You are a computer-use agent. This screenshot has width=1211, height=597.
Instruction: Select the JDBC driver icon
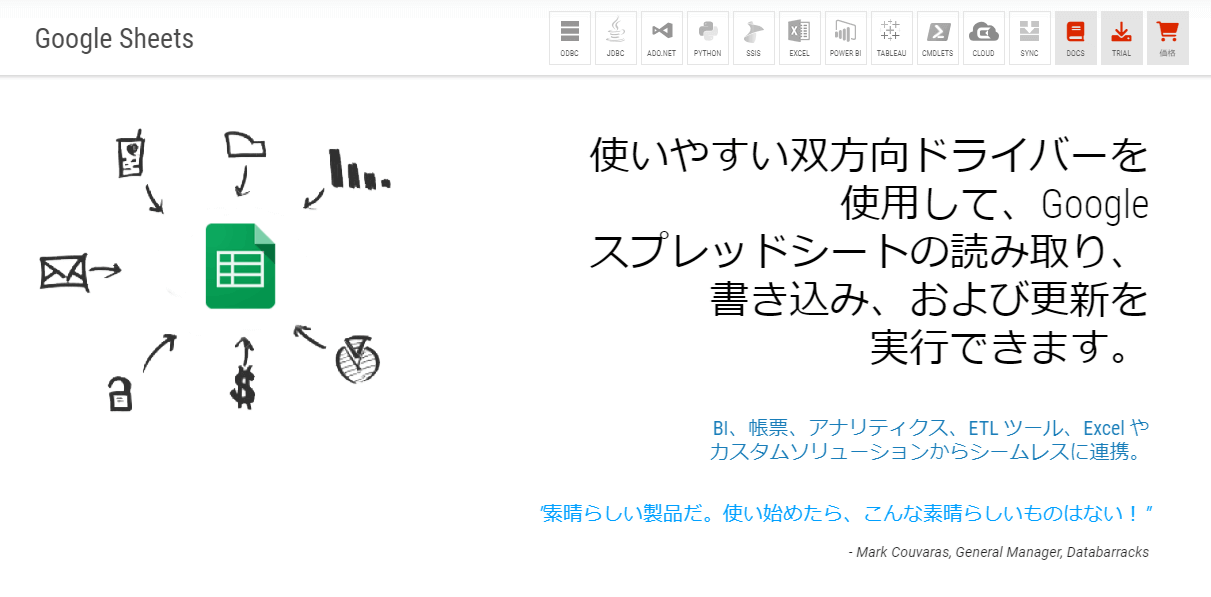[616, 38]
